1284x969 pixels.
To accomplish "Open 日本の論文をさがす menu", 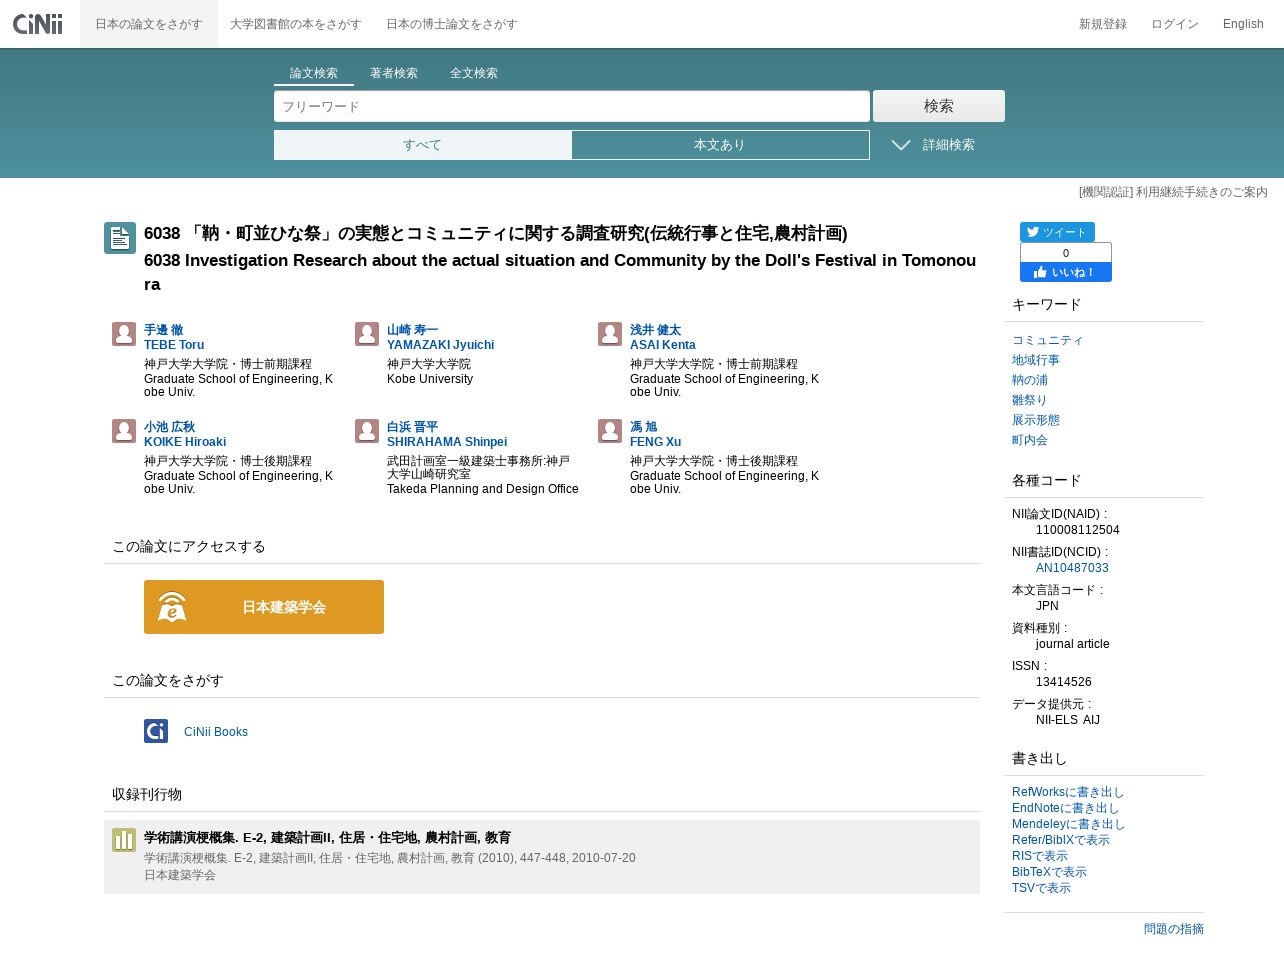I will 149,24.
